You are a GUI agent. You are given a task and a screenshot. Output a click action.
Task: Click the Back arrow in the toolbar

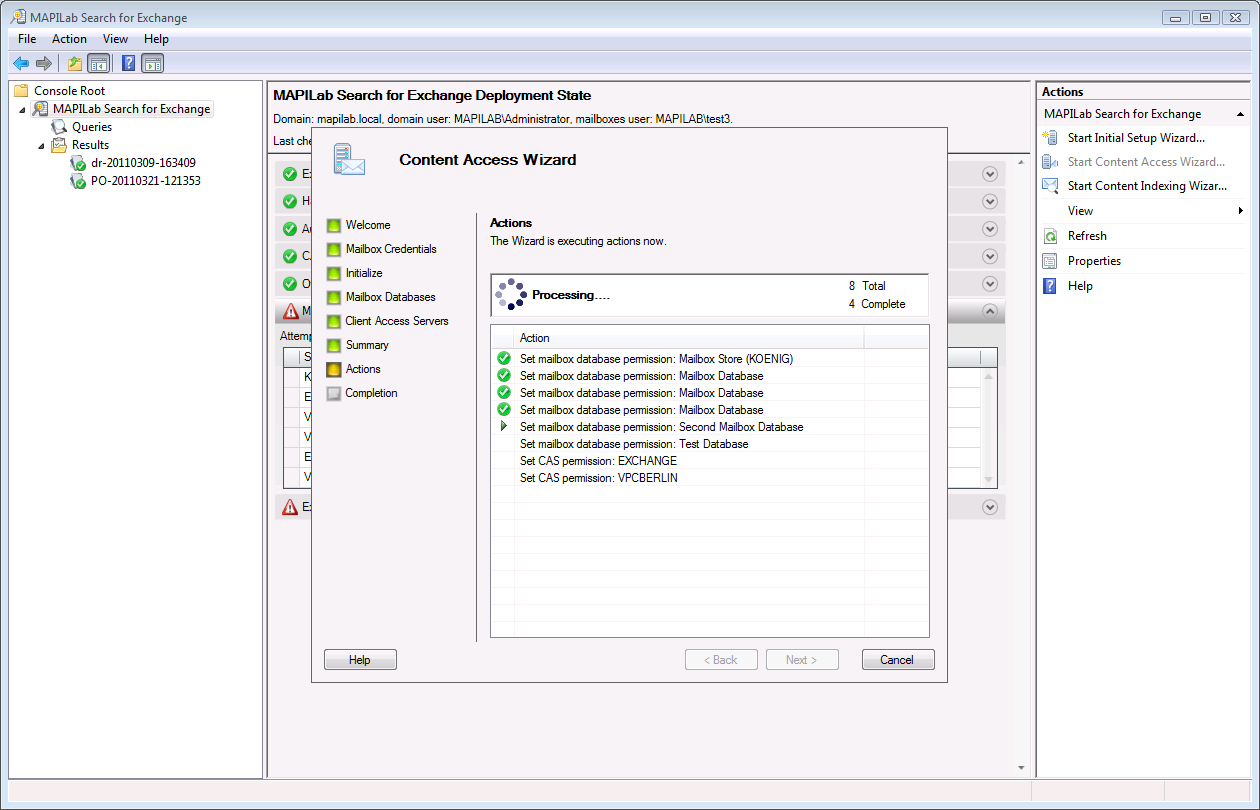point(21,64)
